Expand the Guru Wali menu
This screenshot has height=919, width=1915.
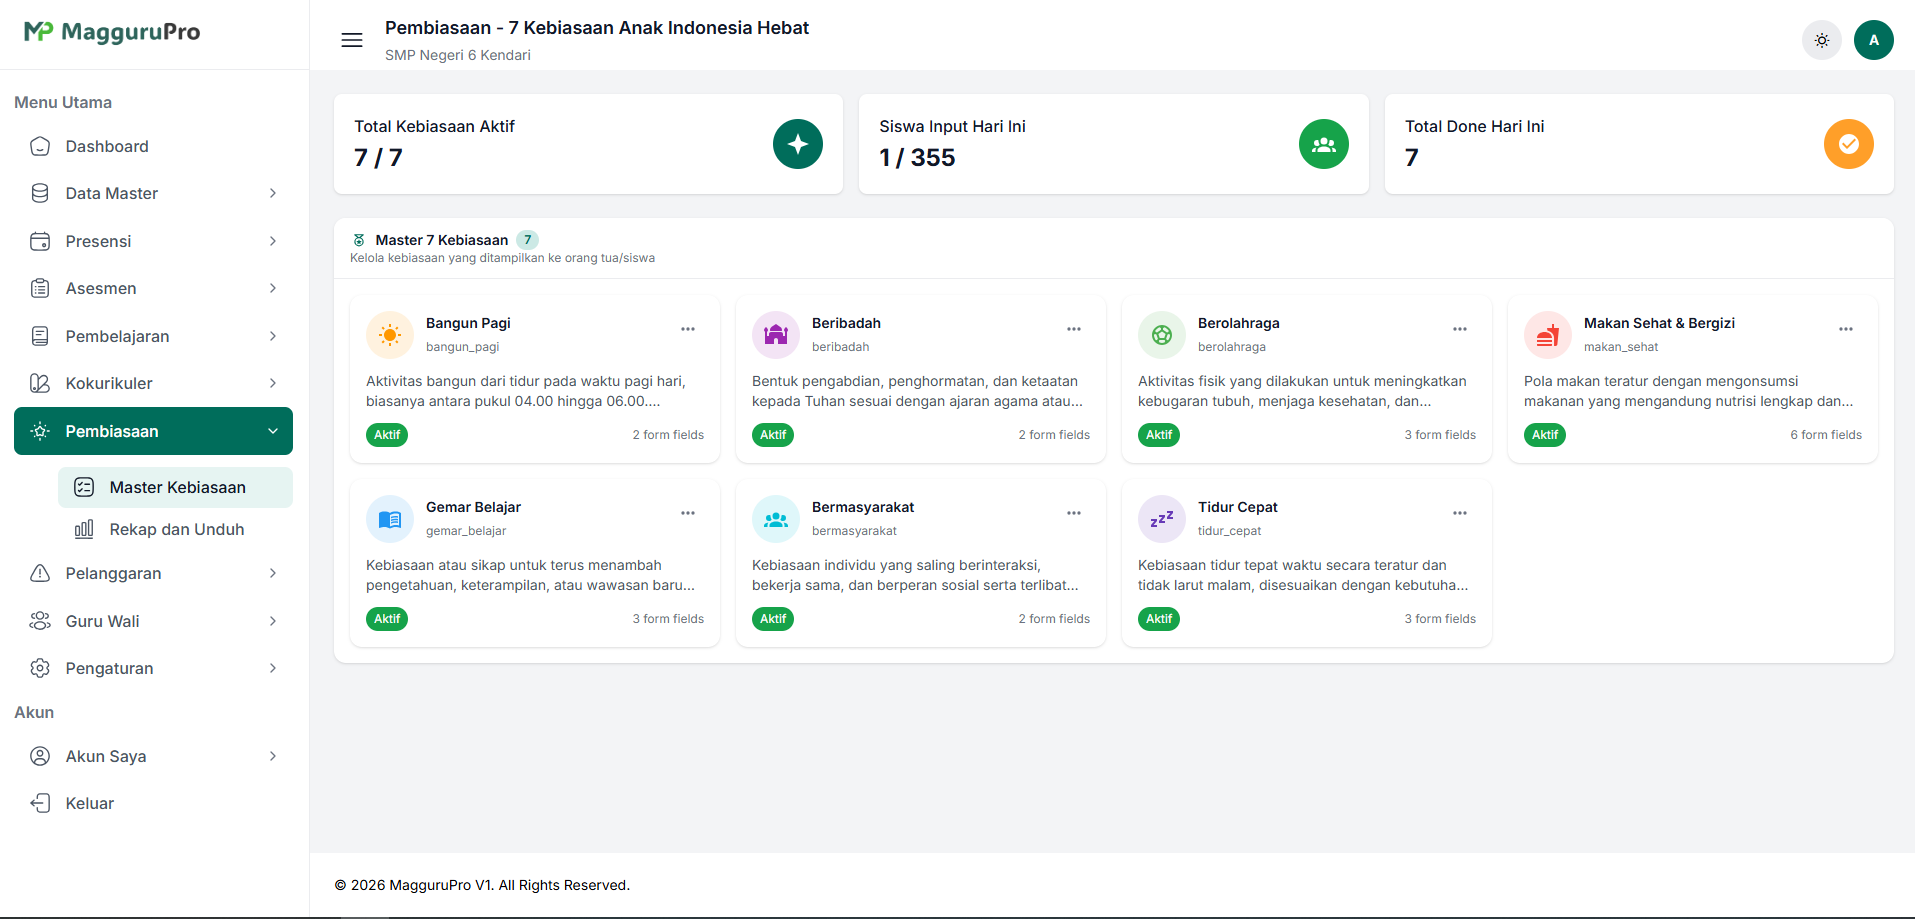154,621
